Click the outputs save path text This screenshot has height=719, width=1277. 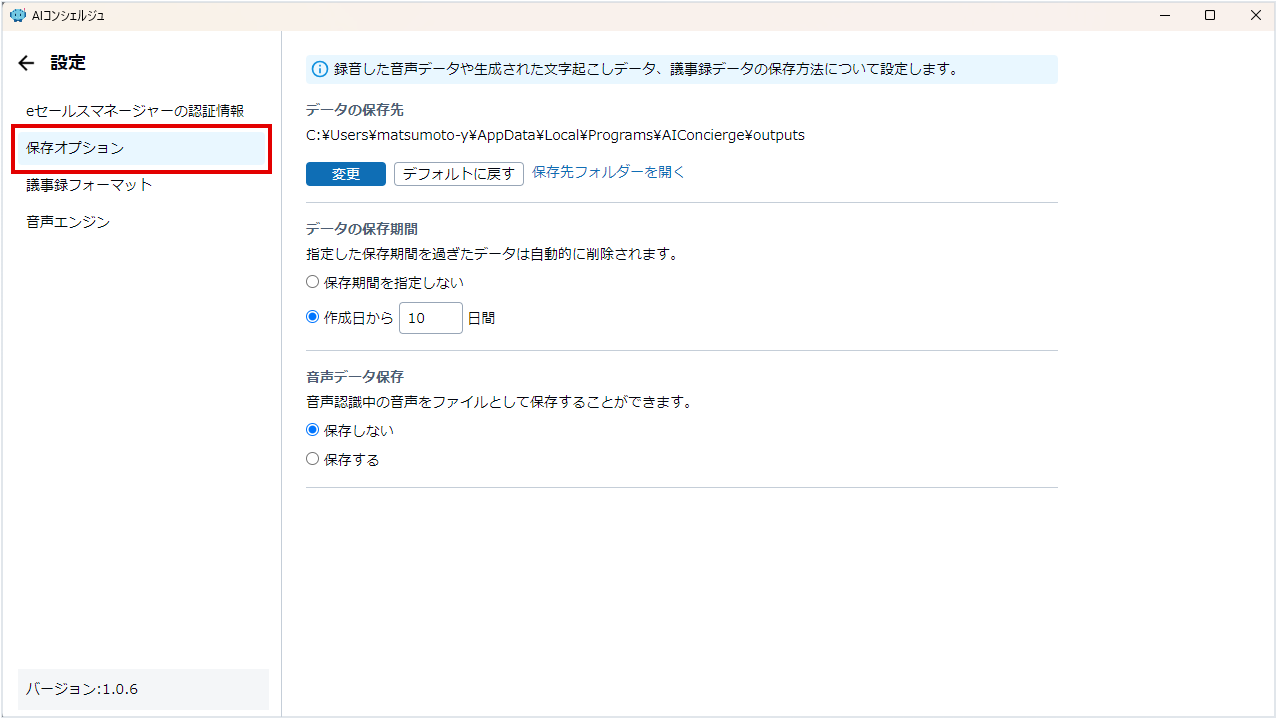tap(555, 135)
